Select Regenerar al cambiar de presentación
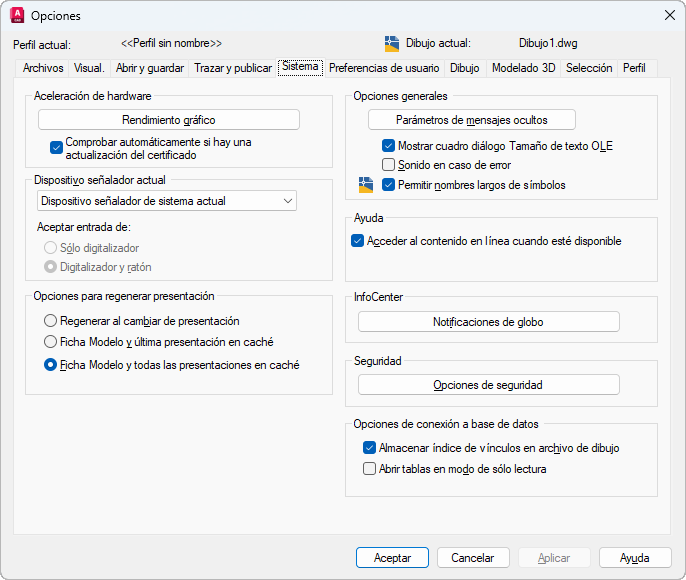This screenshot has width=686, height=580. coord(50,321)
